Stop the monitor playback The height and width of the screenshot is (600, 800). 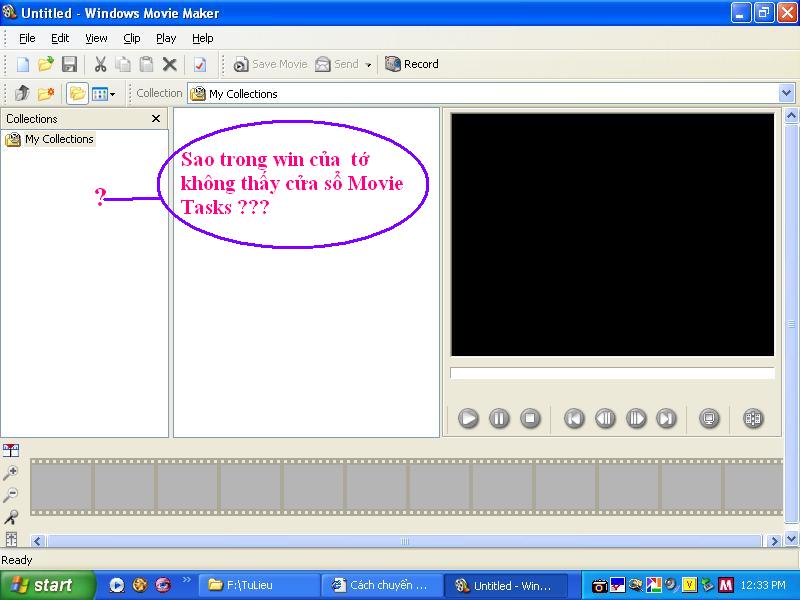(530, 418)
